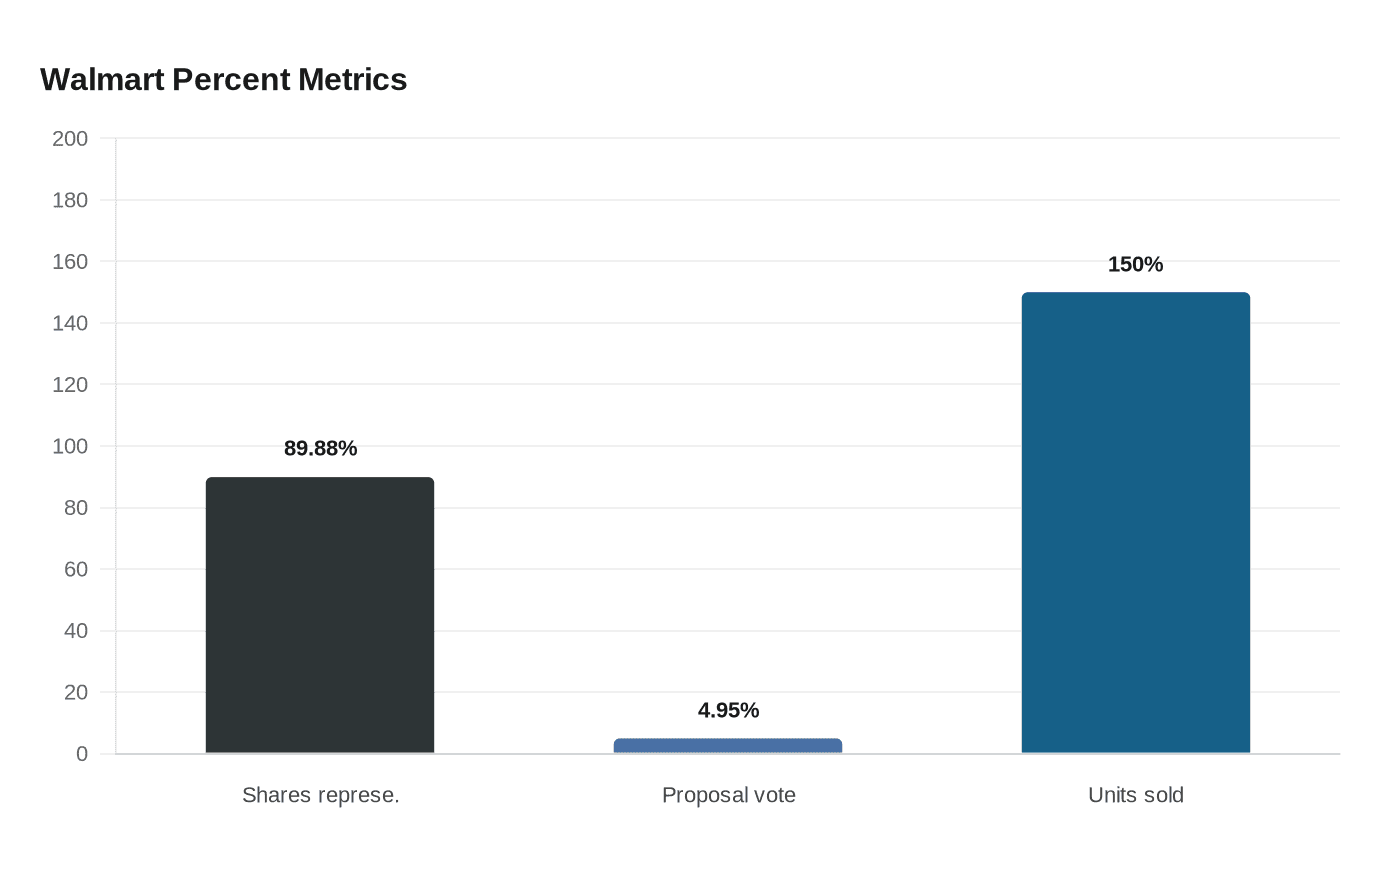Click the 100 y-axis tick label
Image resolution: width=1400 pixels, height=880 pixels.
click(70, 446)
